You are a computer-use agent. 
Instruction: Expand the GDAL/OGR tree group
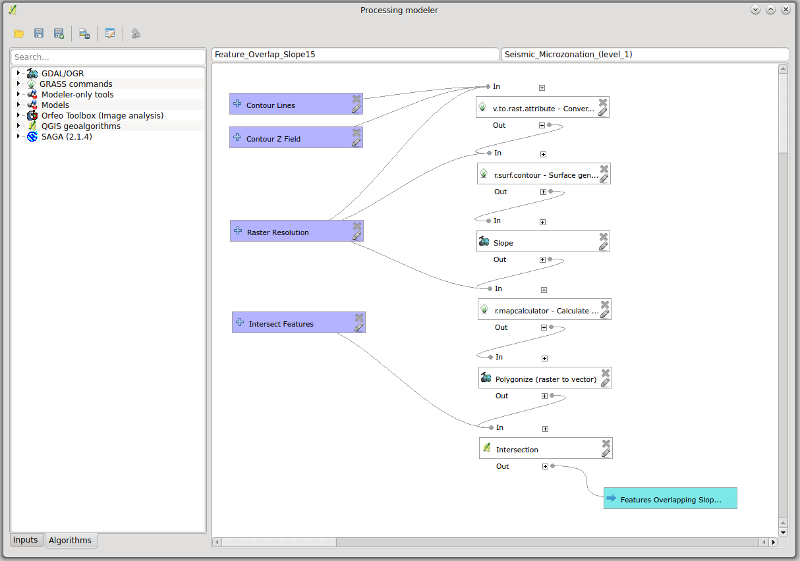point(18,74)
